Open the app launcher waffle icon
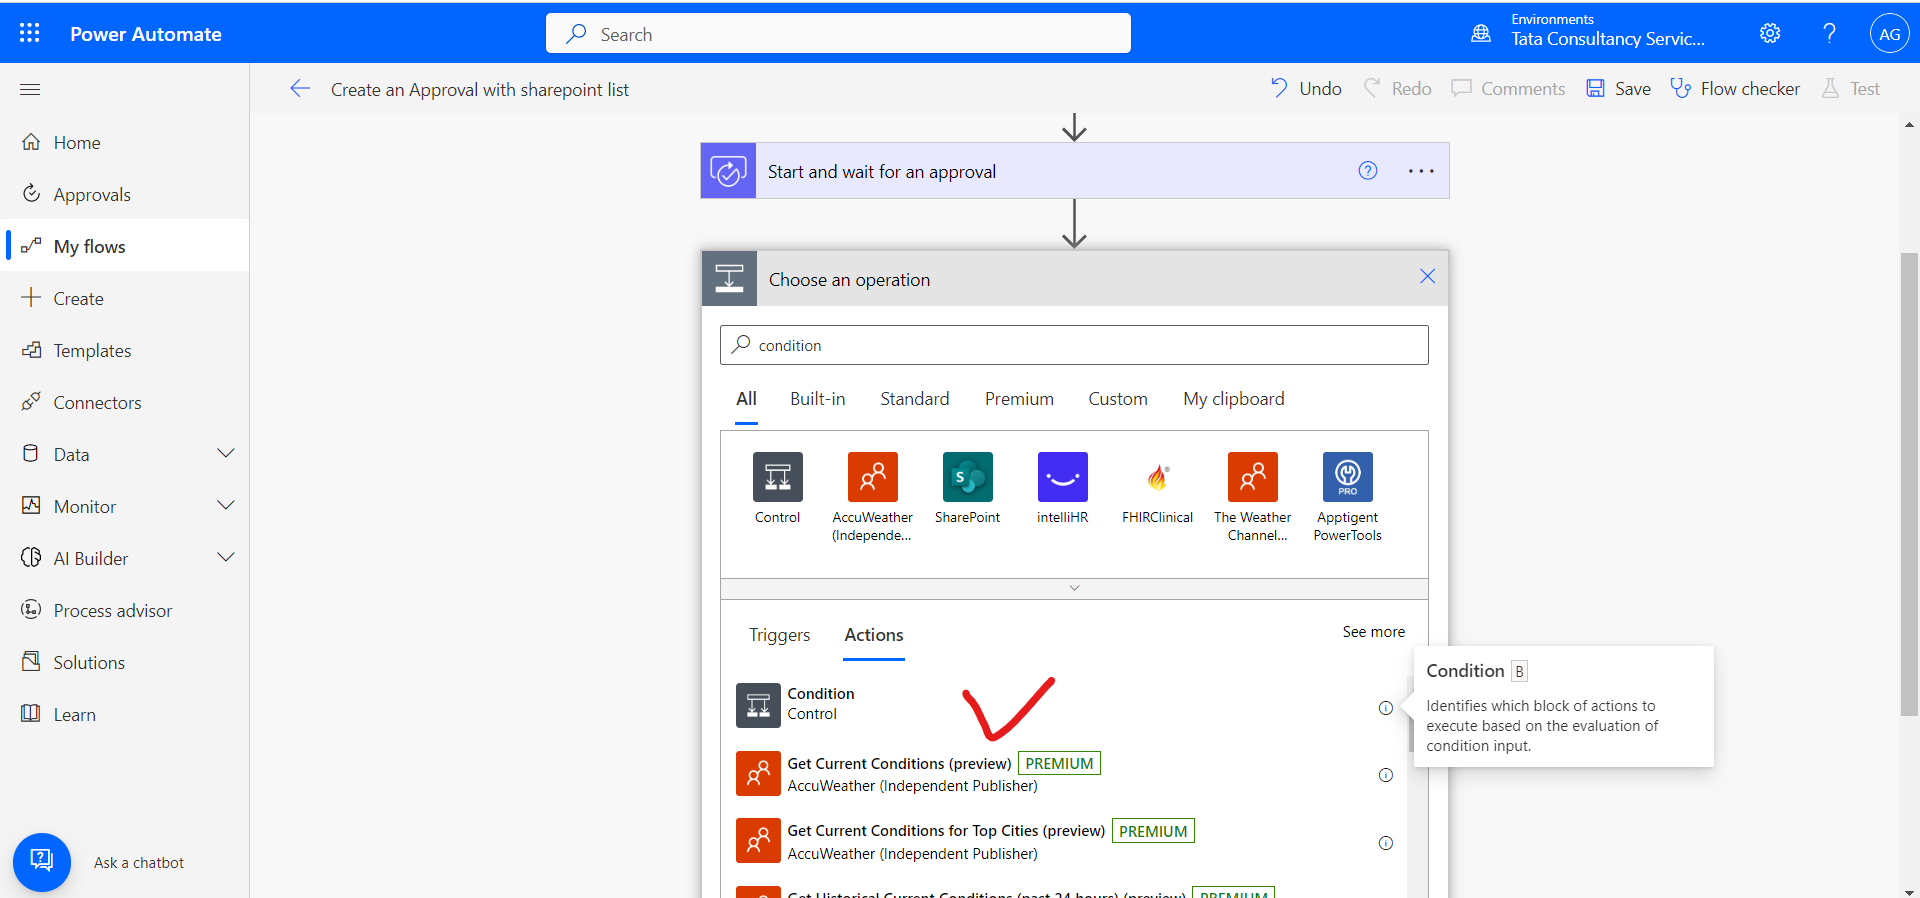The image size is (1920, 898). tap(30, 33)
